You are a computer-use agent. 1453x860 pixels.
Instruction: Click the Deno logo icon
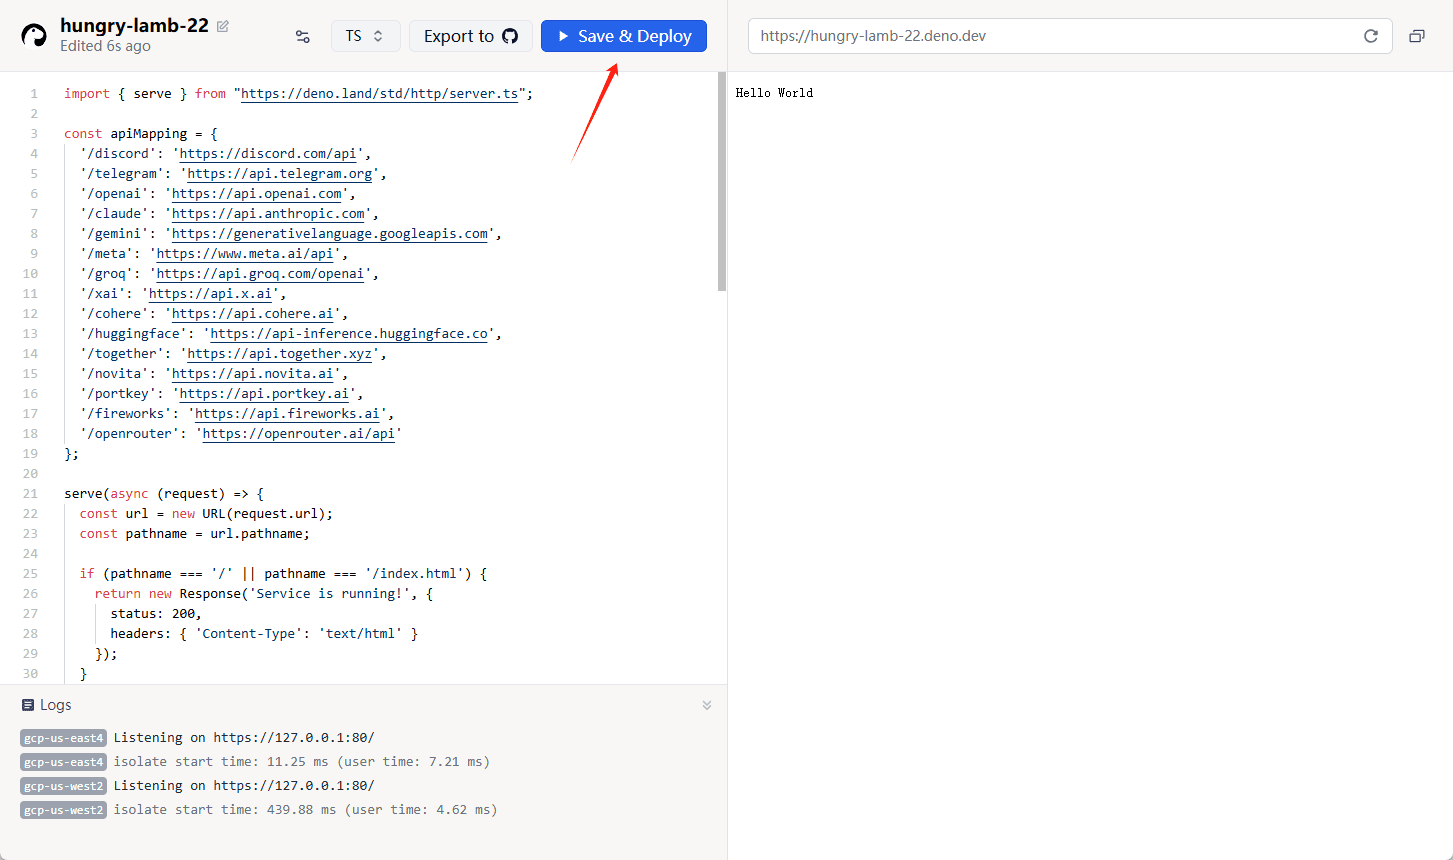click(x=34, y=36)
